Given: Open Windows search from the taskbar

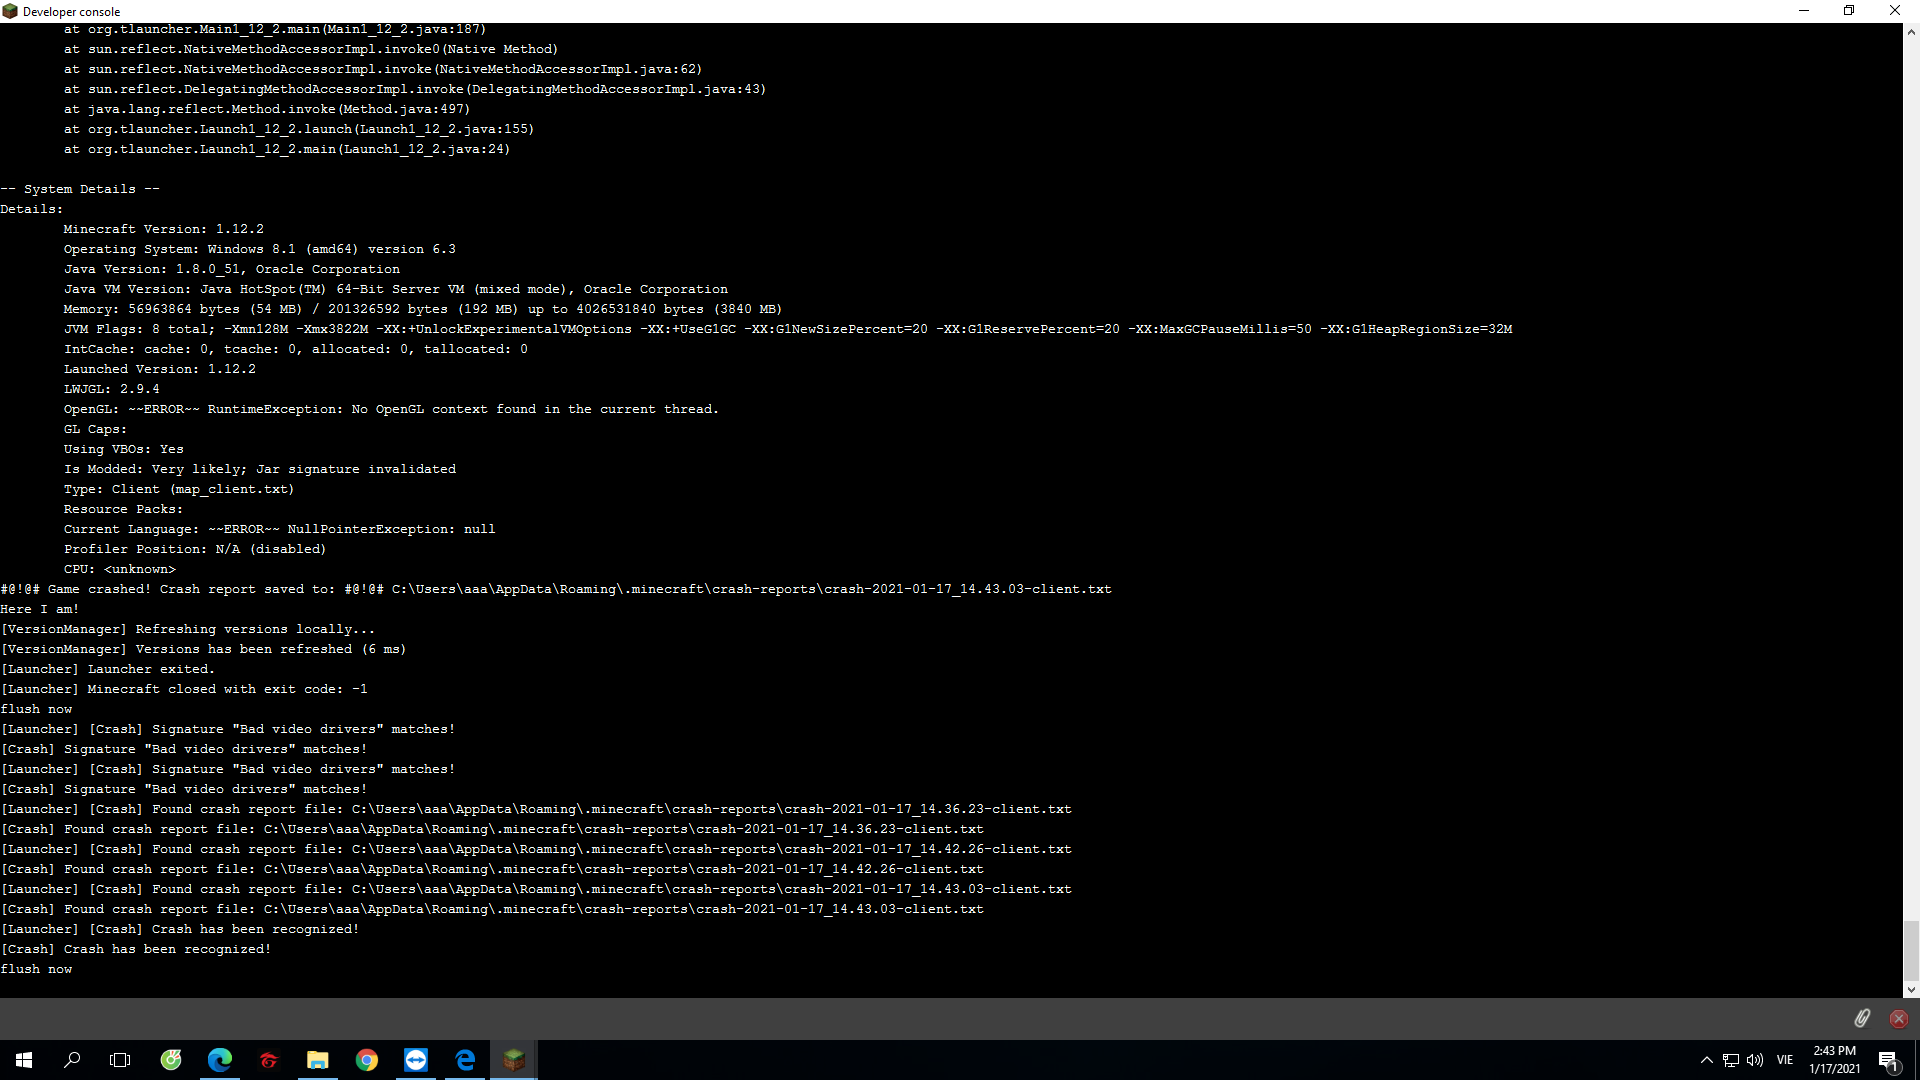Looking at the screenshot, I should coord(72,1060).
